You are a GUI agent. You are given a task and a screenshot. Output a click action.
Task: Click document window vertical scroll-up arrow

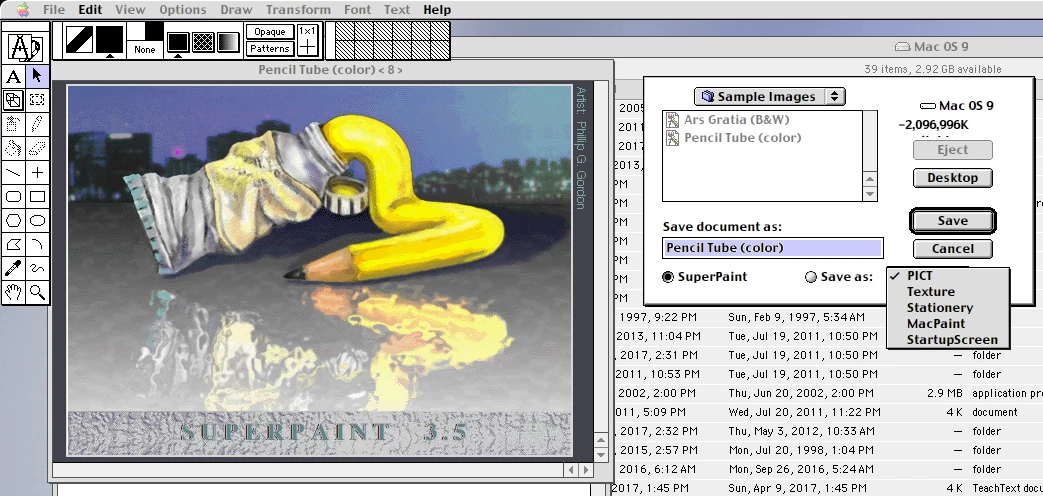pyautogui.click(x=601, y=440)
